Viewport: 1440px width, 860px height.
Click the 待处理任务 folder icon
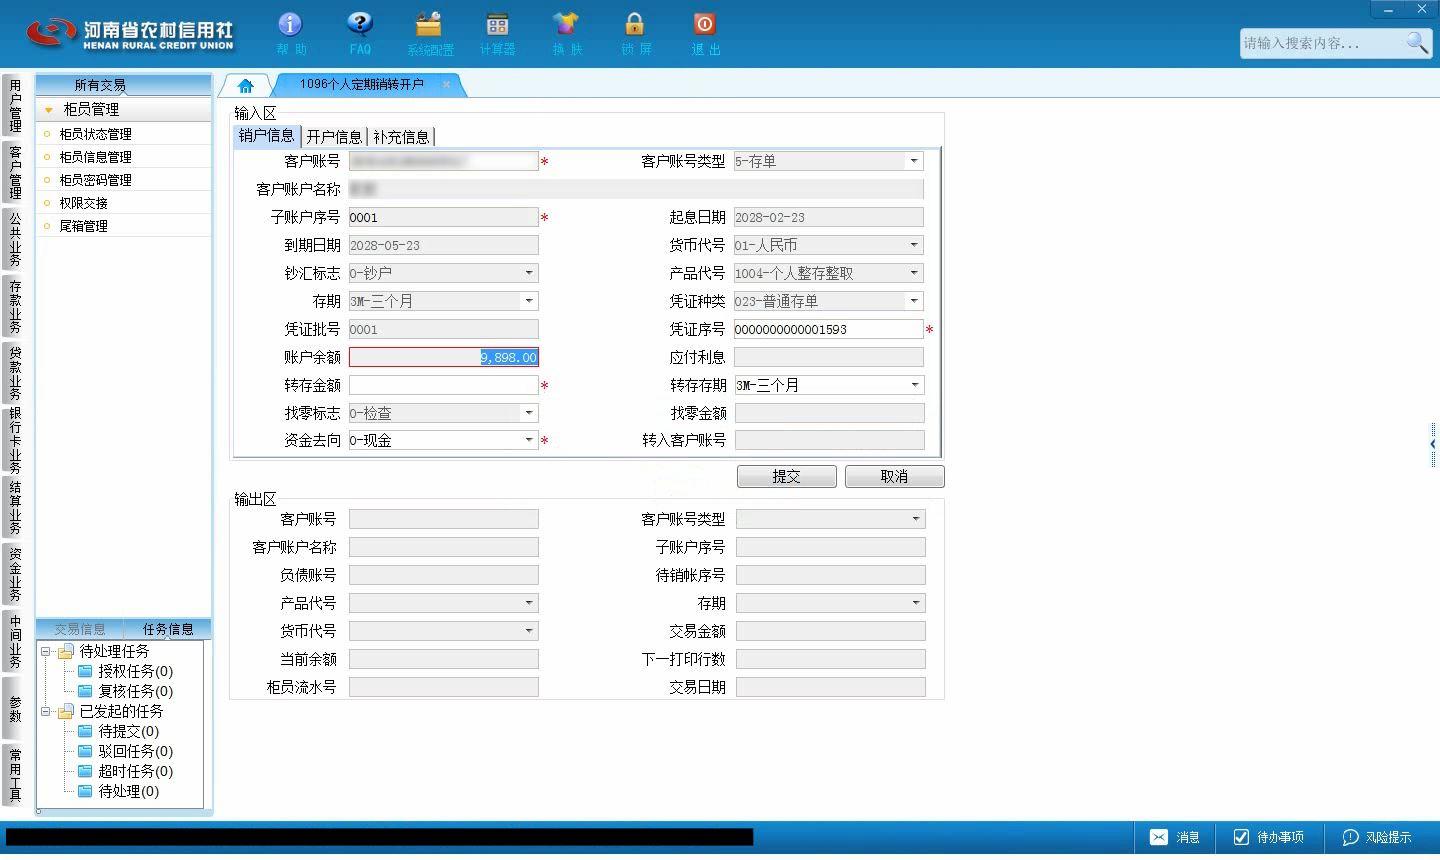(x=66, y=651)
